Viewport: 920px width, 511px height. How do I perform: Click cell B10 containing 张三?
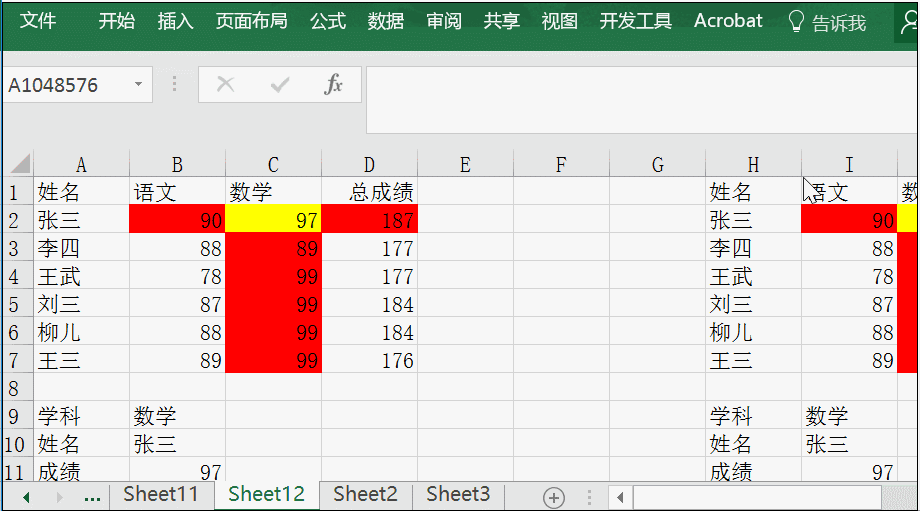pos(177,444)
